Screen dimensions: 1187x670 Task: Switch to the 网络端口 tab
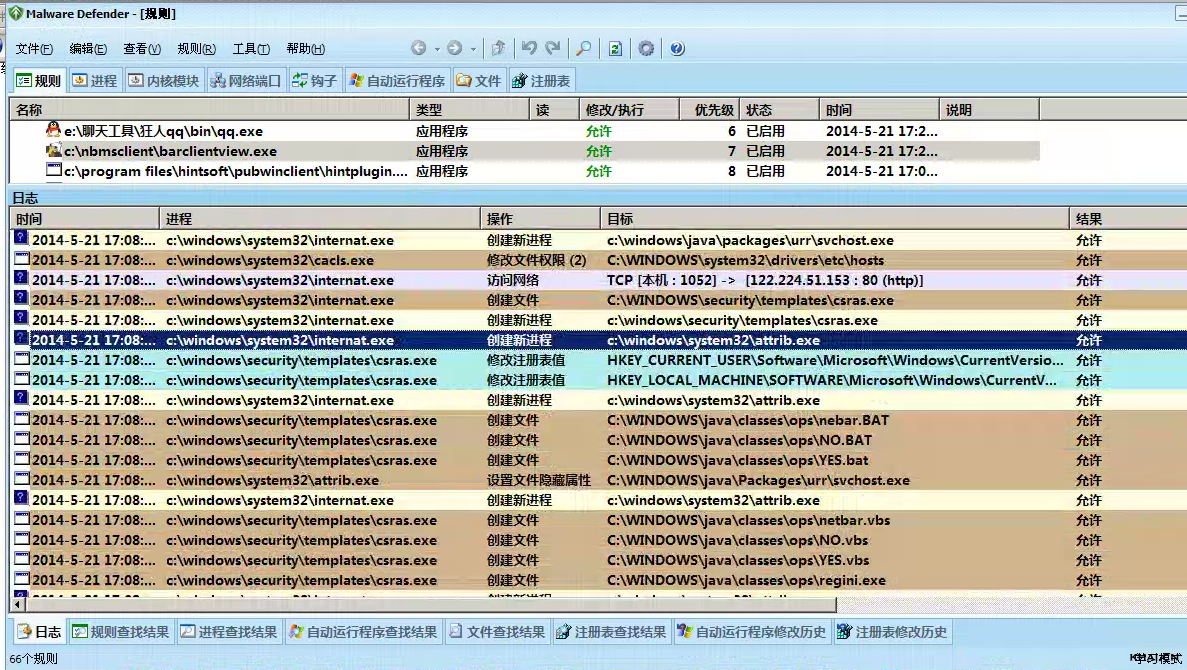(245, 81)
